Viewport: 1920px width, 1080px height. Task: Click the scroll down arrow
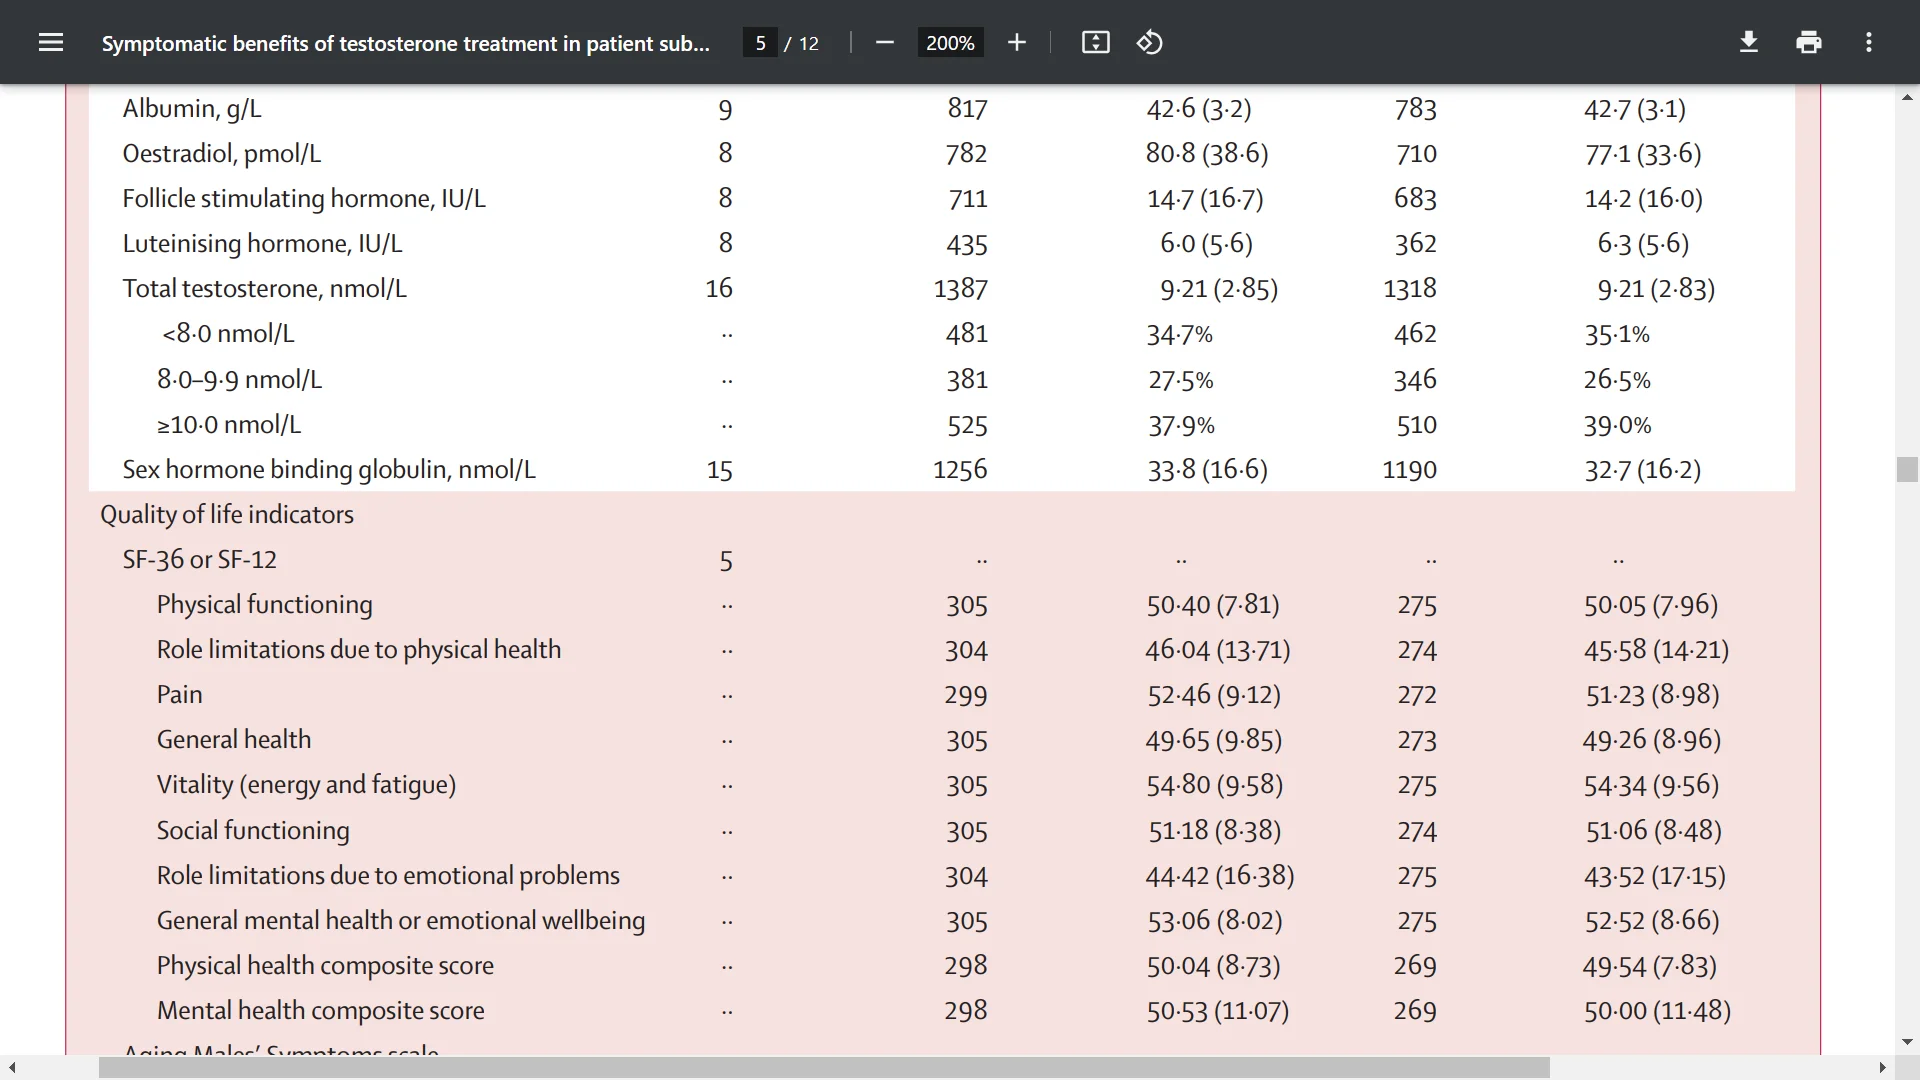pos(1907,1042)
